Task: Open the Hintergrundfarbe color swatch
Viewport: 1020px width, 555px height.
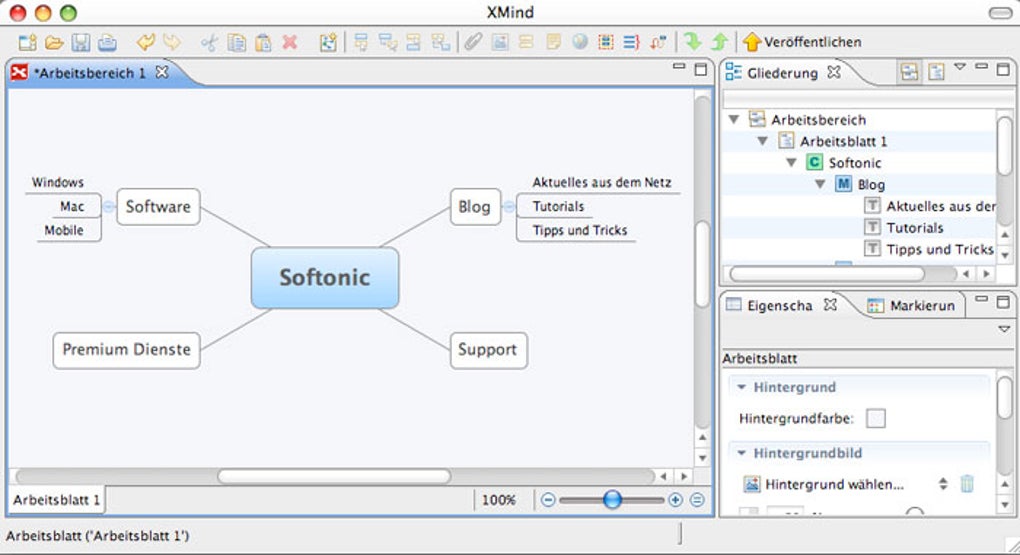Action: click(876, 418)
